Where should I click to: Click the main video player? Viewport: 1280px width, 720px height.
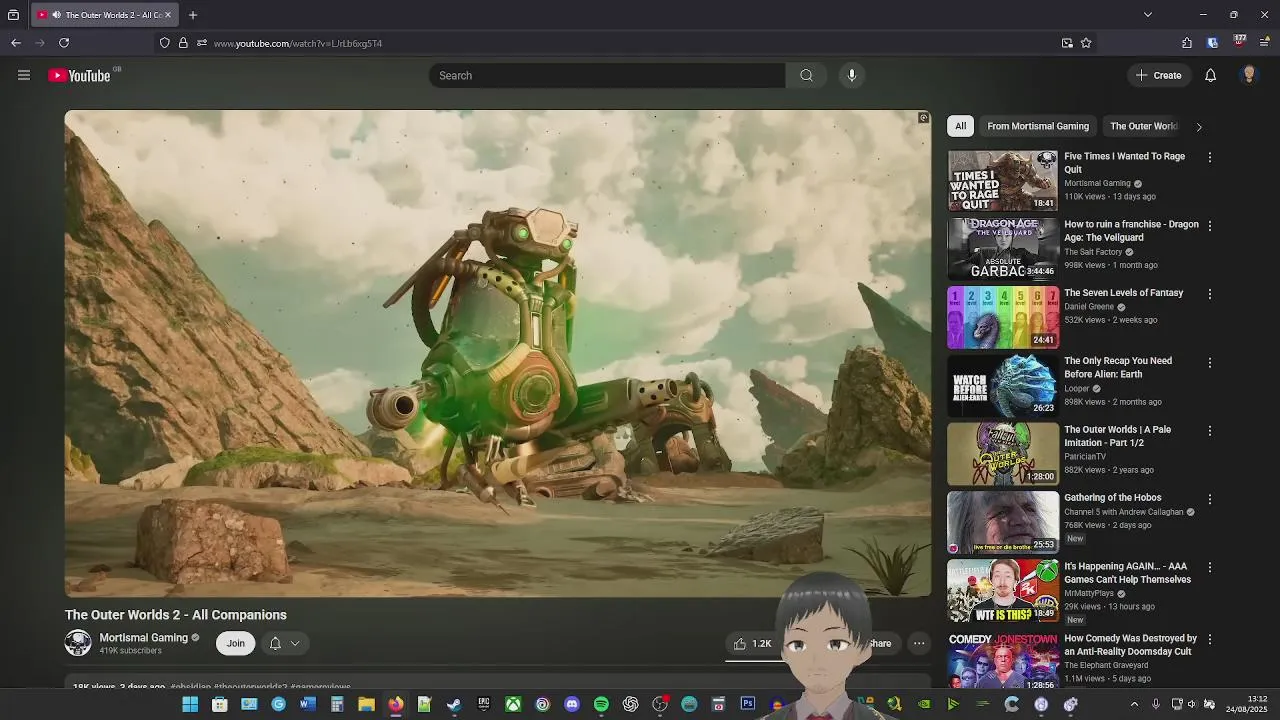498,353
